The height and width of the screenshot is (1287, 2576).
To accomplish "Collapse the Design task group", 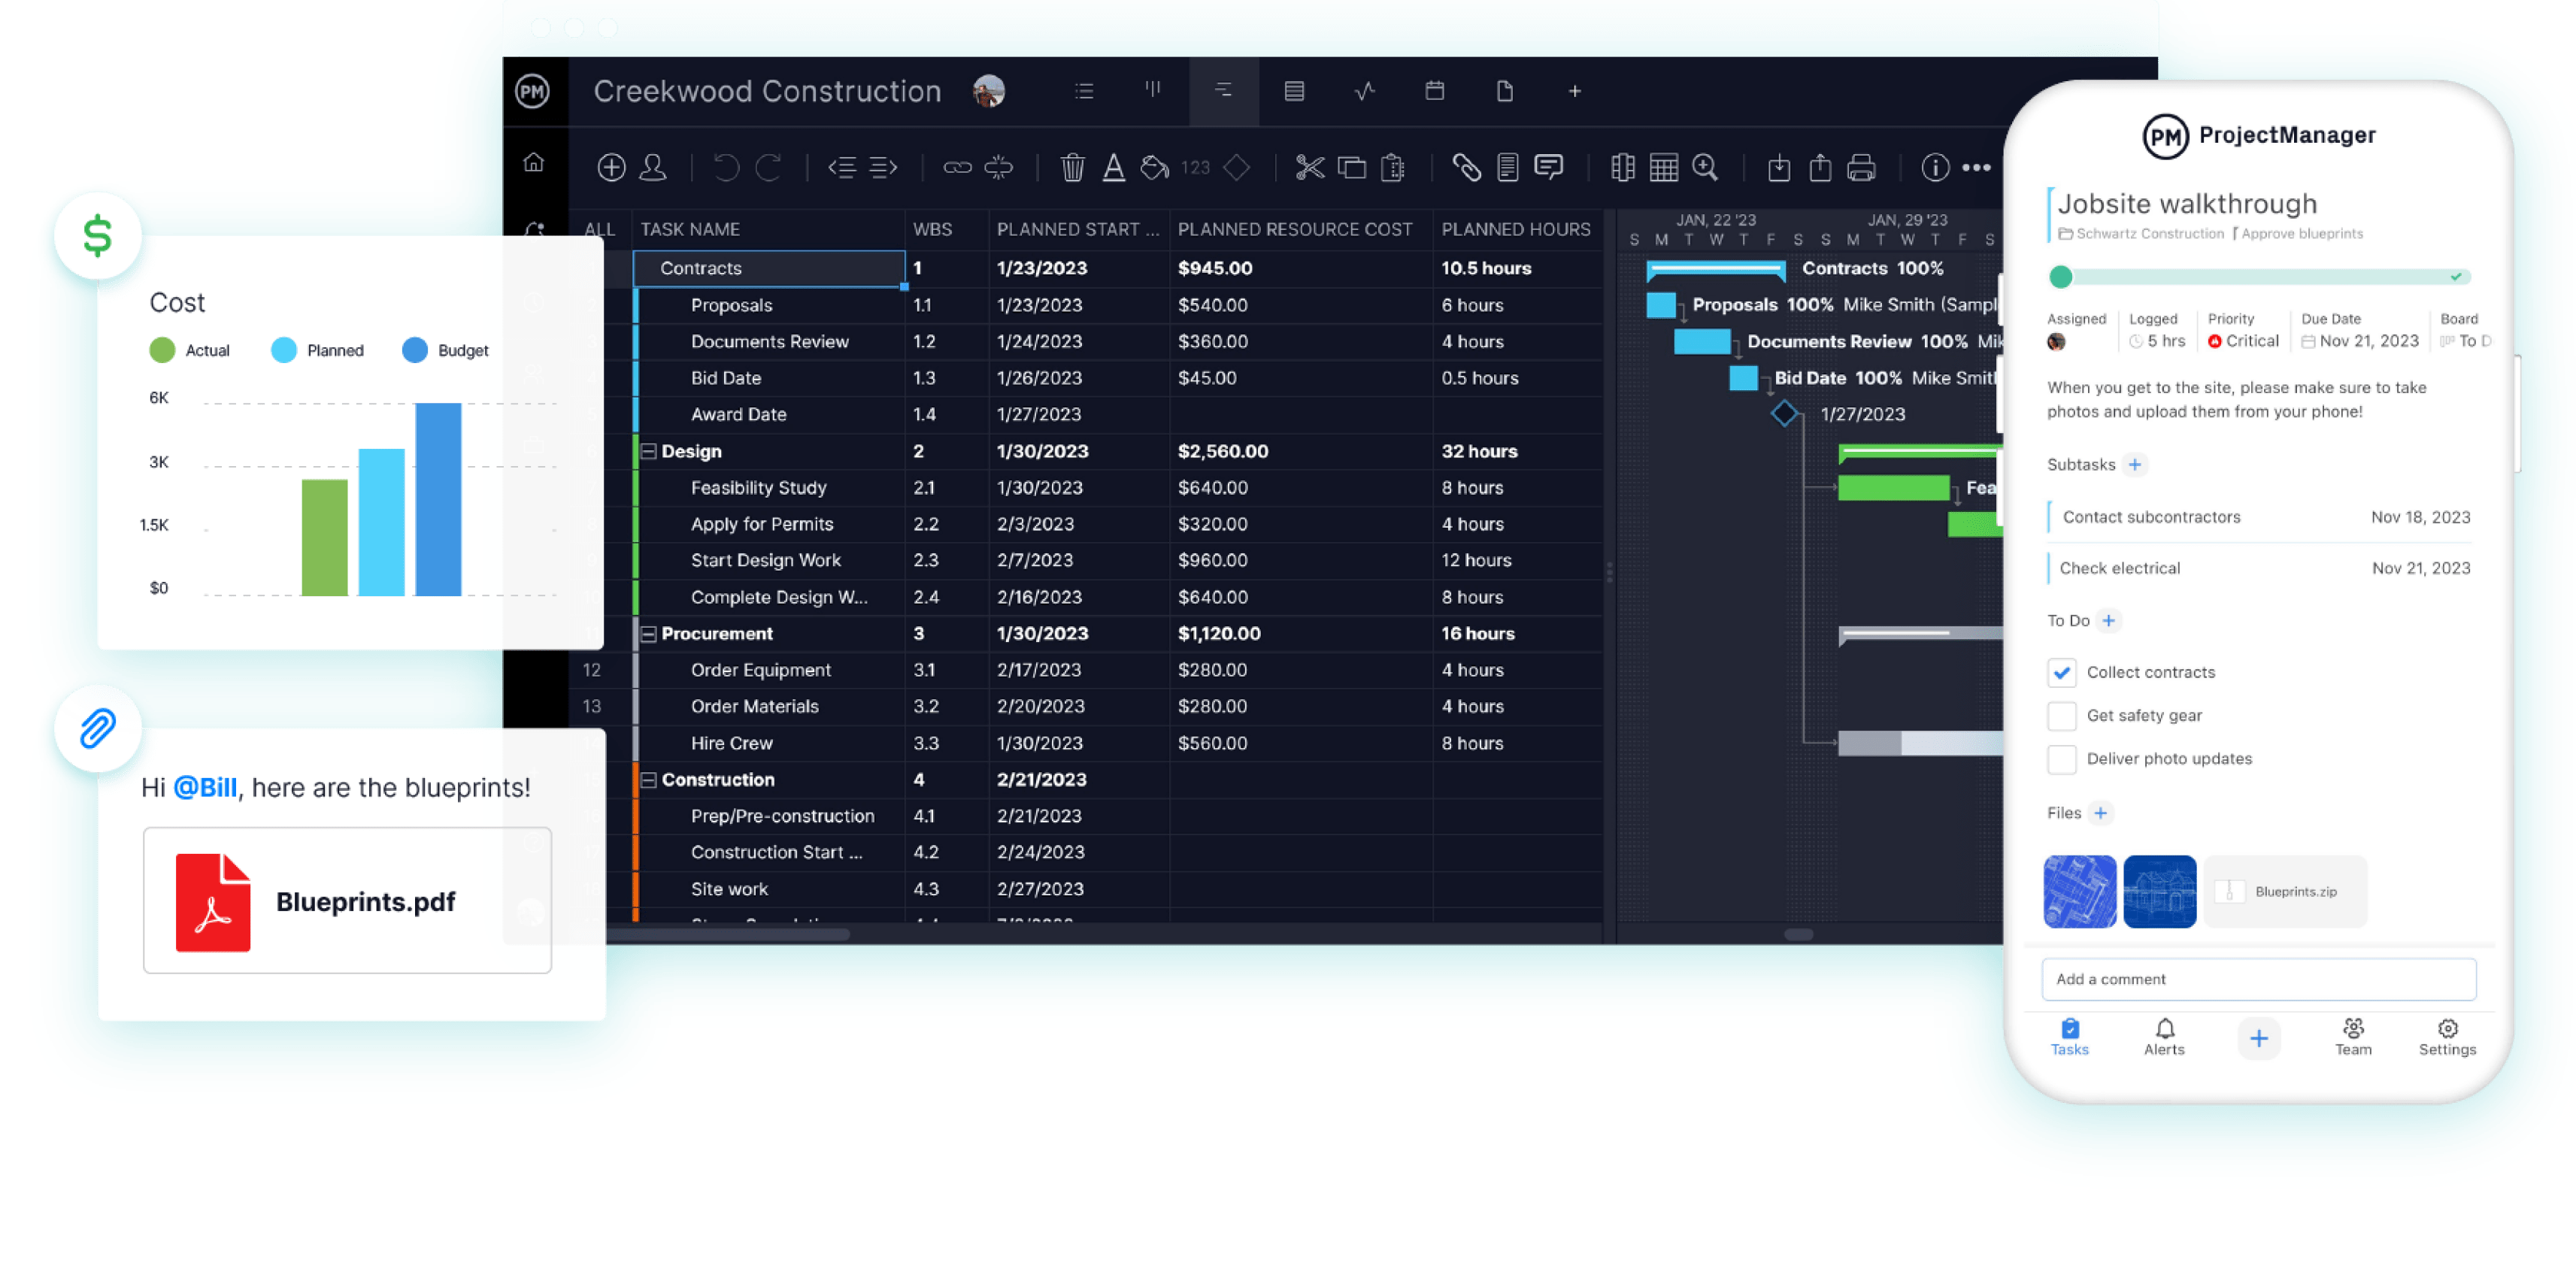I will click(x=648, y=451).
